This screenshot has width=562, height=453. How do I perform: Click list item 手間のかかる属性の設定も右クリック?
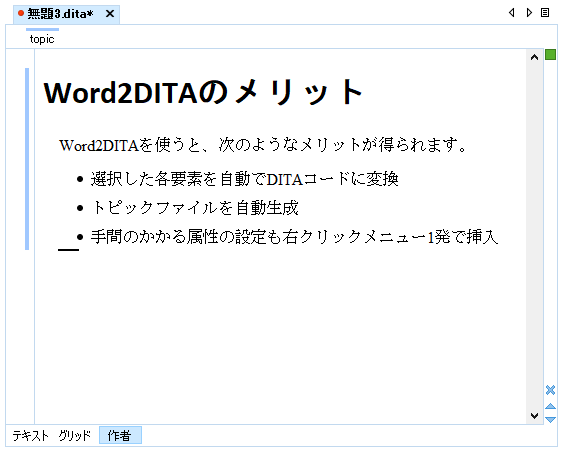294,237
